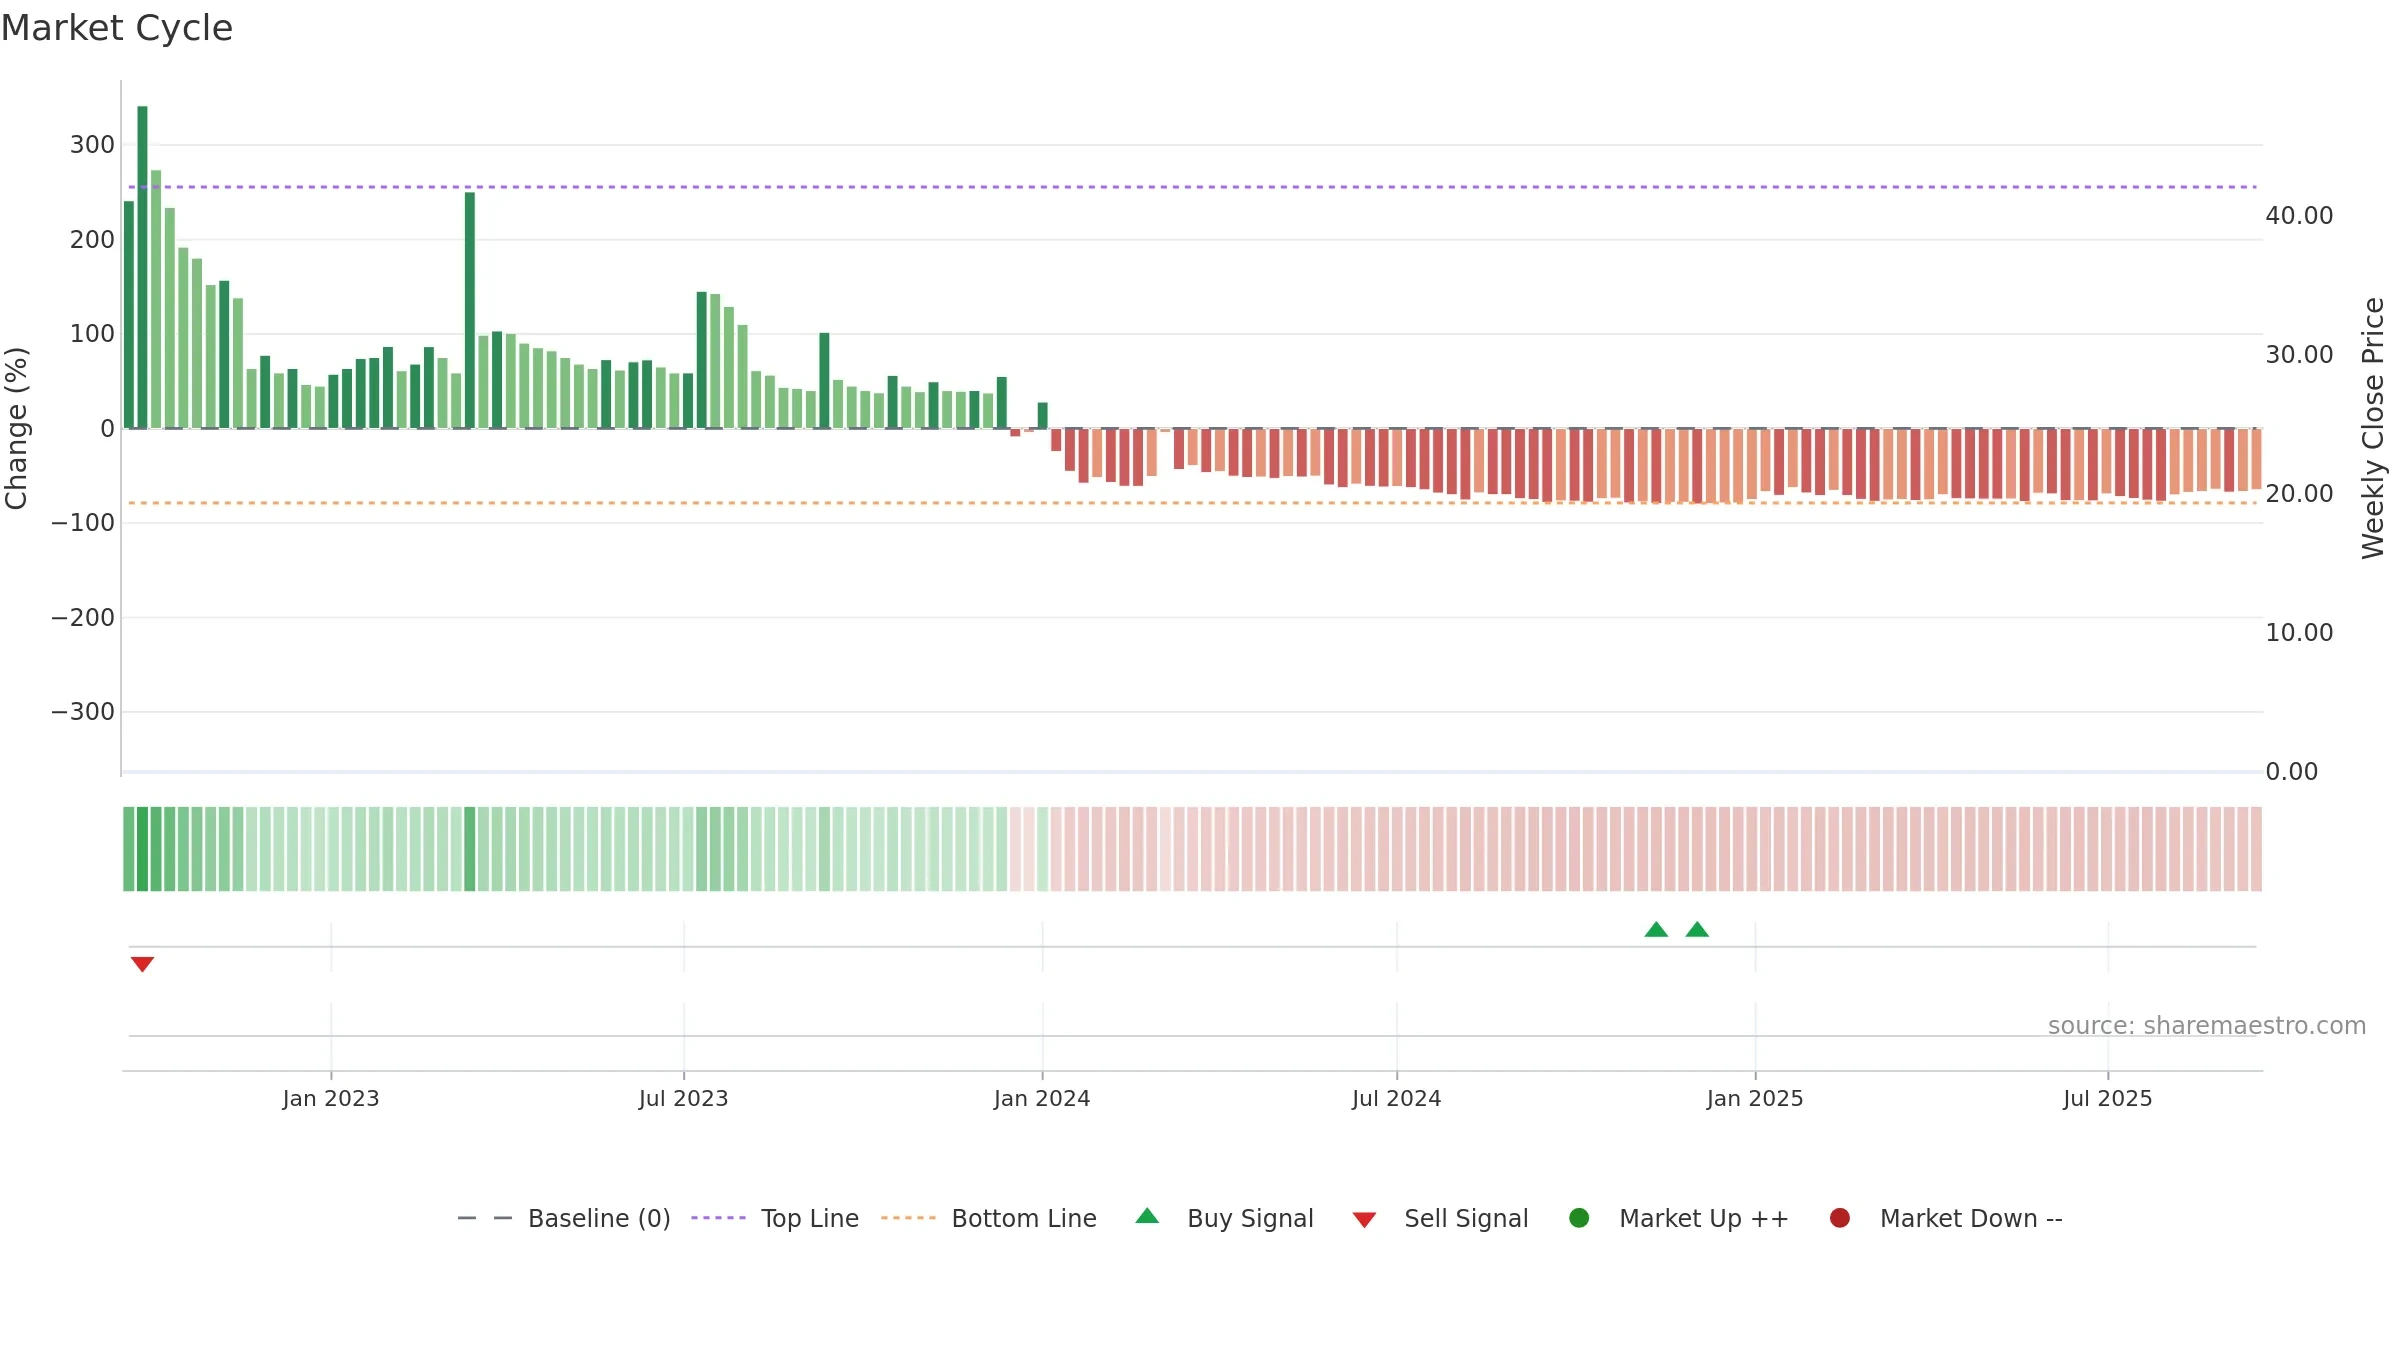Click the Jan 2025 axis label
This screenshot has width=2400, height=1350.
(x=1755, y=1099)
